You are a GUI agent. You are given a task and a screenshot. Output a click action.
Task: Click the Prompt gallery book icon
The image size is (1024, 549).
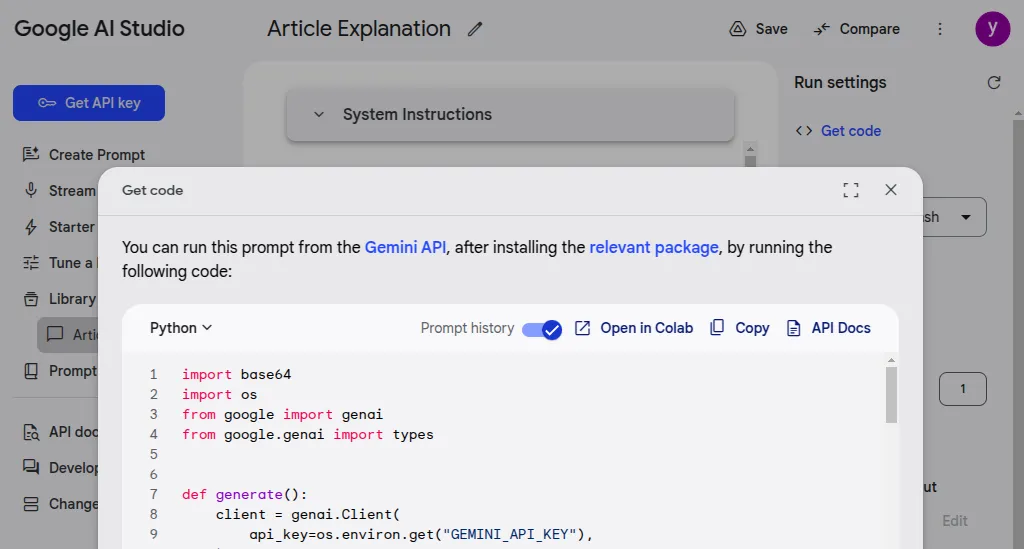[31, 371]
